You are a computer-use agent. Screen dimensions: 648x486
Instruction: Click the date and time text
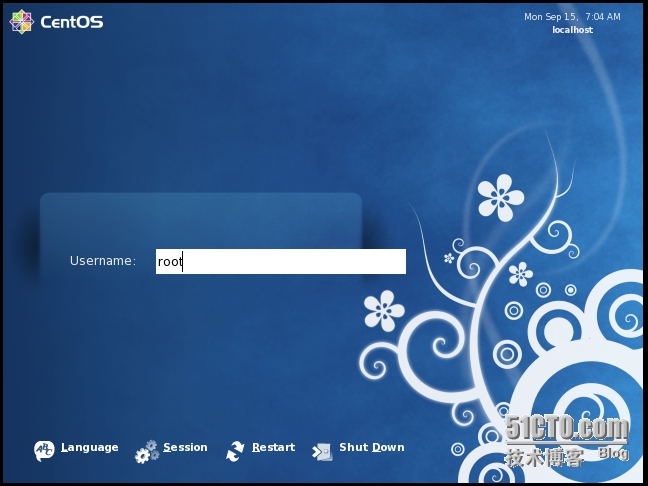pos(572,17)
